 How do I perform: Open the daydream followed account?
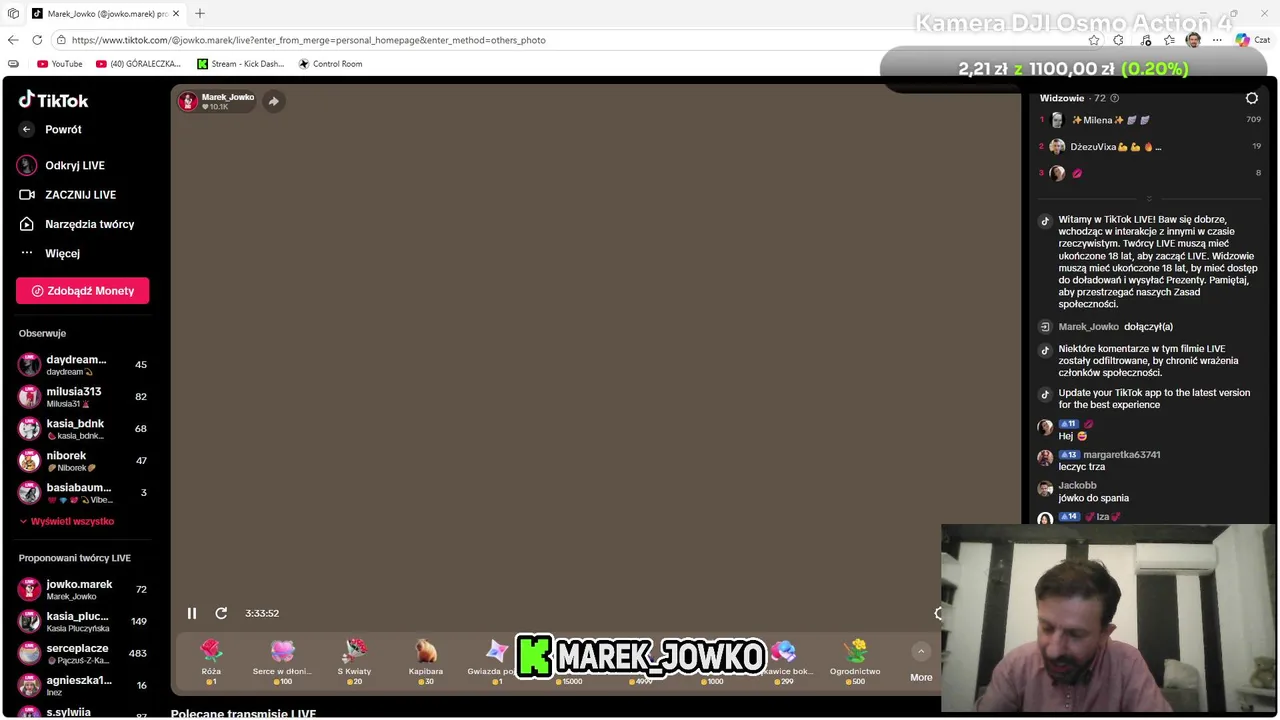82,365
